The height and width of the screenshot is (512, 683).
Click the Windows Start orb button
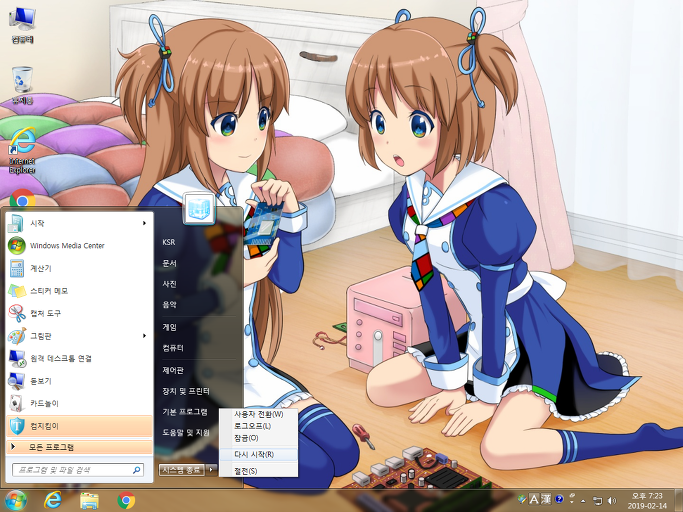click(x=16, y=500)
